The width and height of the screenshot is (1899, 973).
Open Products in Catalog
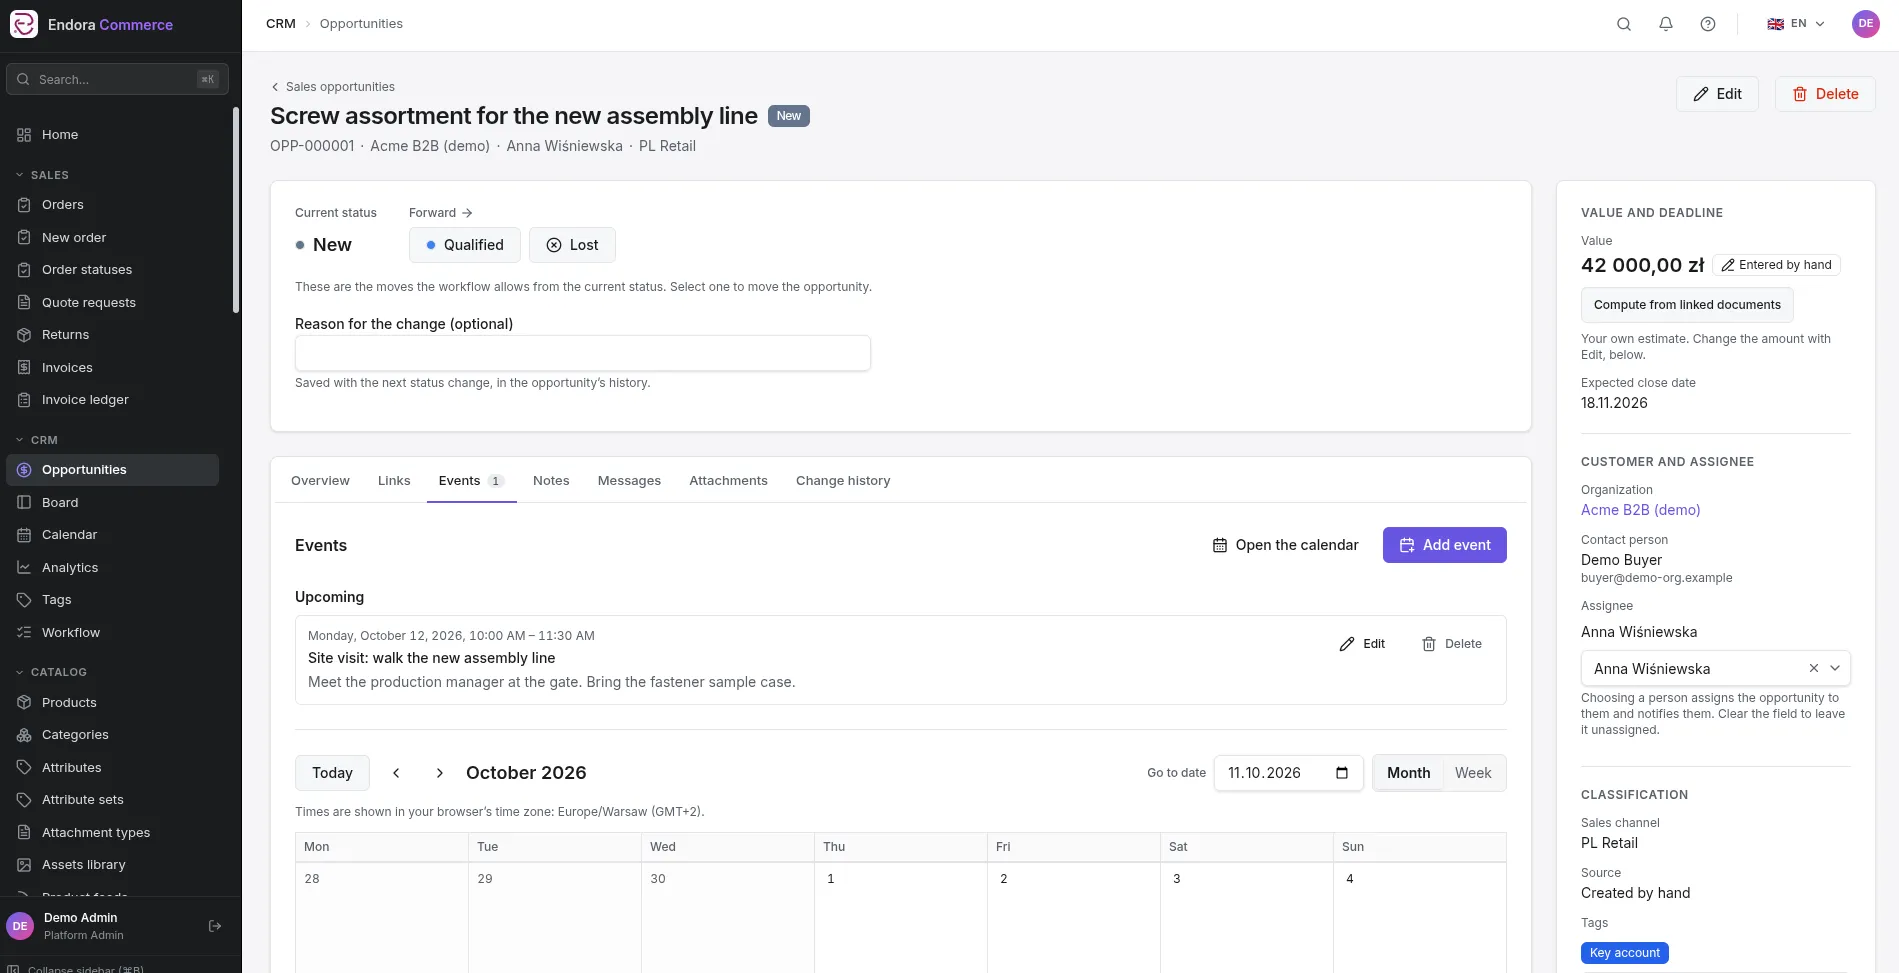(x=112, y=703)
